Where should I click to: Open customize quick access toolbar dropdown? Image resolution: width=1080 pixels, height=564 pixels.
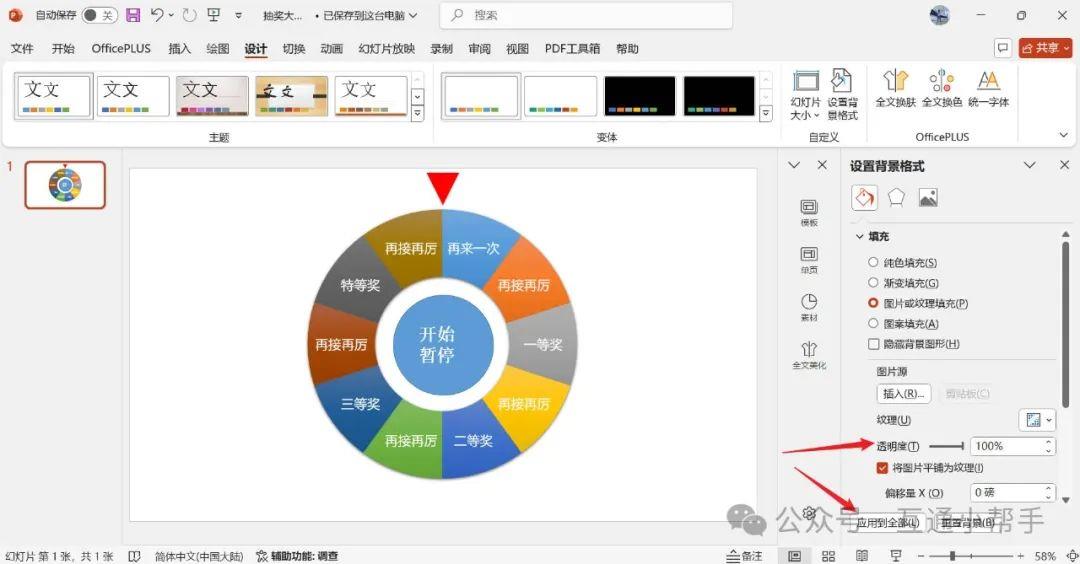(238, 14)
